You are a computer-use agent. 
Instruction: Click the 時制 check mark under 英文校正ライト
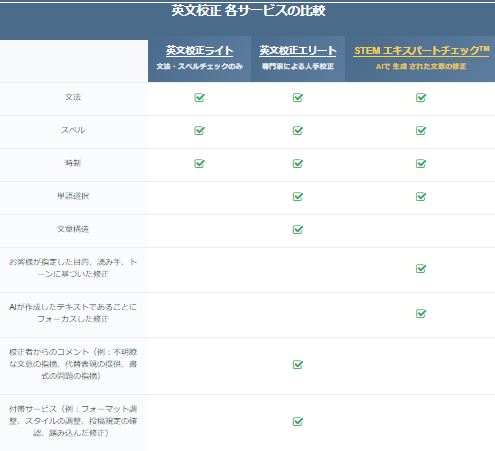coord(199,163)
